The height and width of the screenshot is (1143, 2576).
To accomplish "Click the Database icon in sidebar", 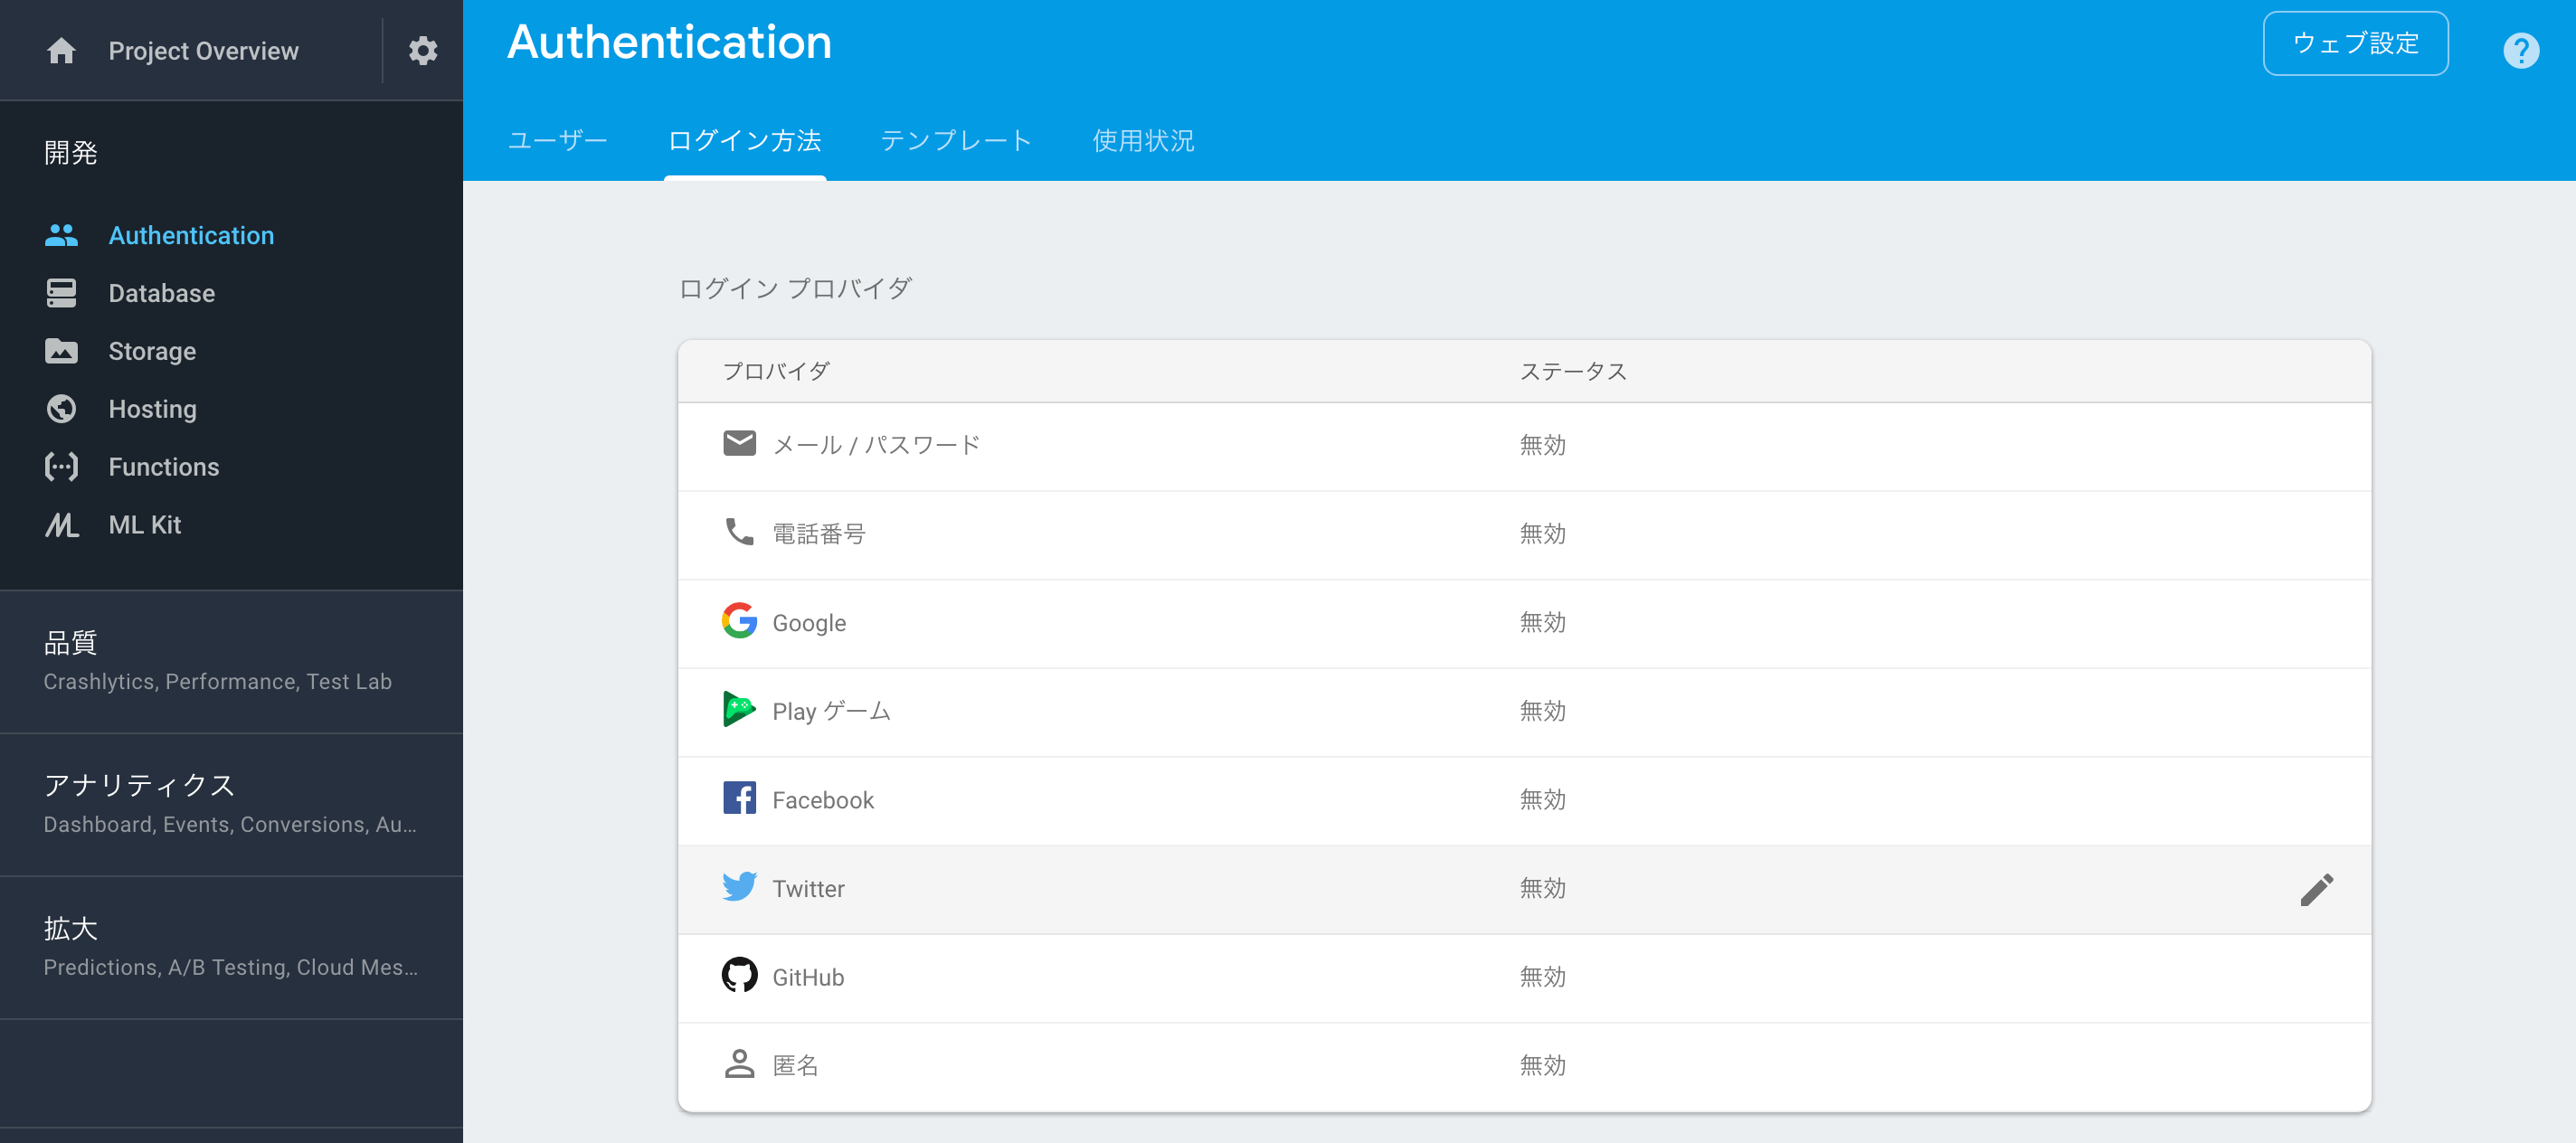I will pyautogui.click(x=61, y=293).
